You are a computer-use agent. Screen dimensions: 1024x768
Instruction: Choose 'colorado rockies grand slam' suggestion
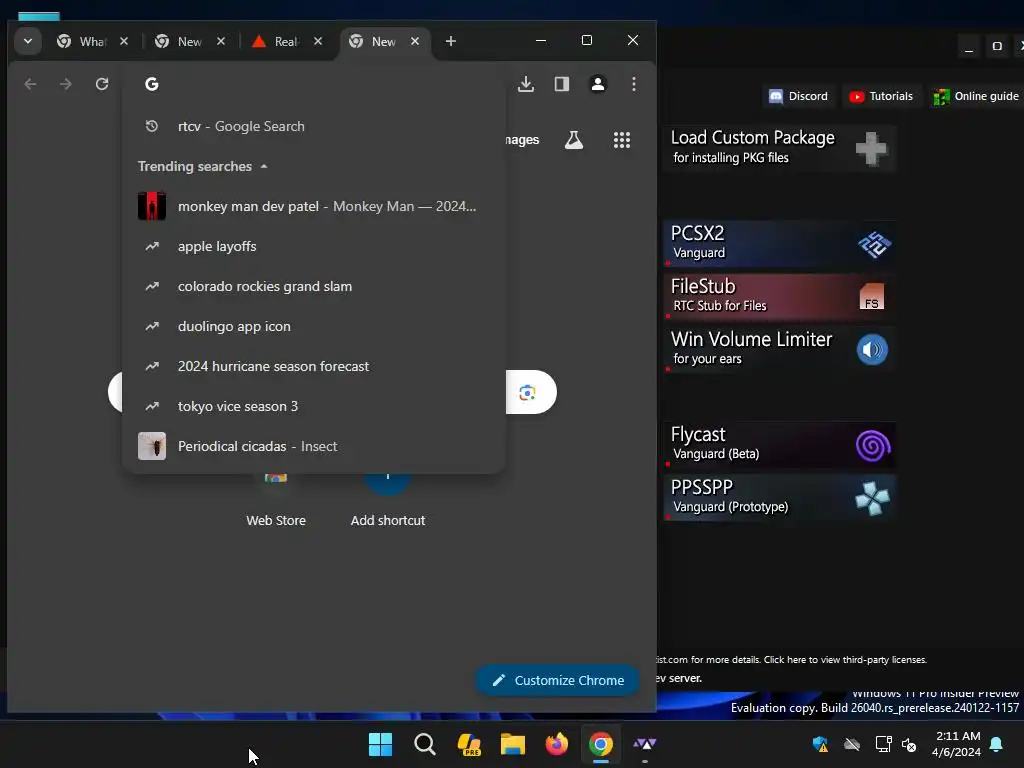(314, 286)
